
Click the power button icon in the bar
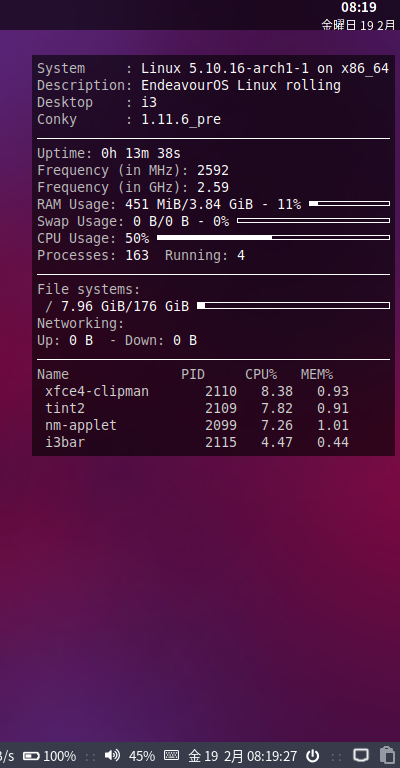click(312, 755)
